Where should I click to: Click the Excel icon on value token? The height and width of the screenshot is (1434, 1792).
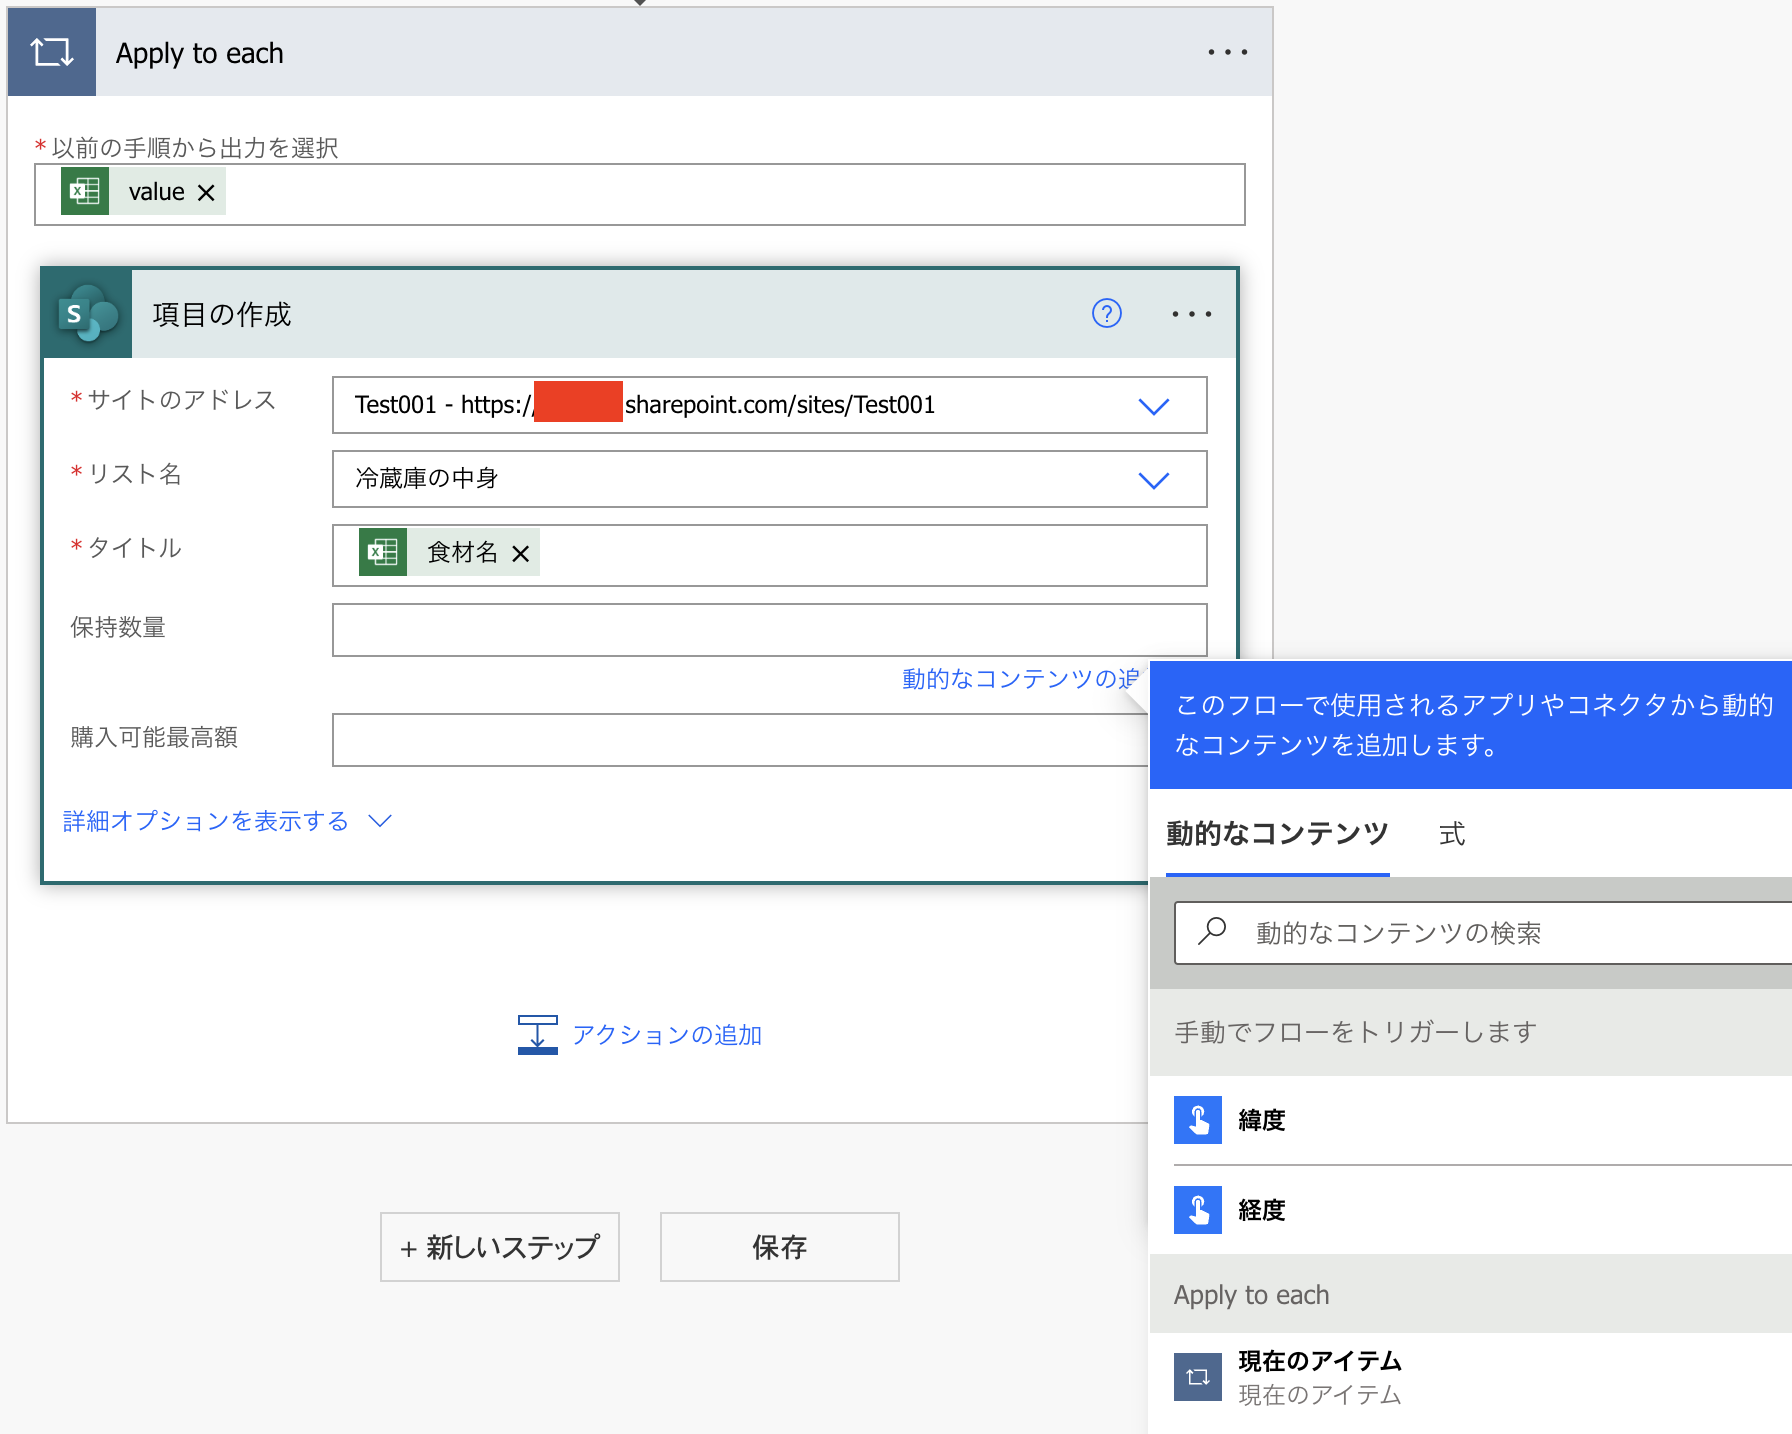85,191
